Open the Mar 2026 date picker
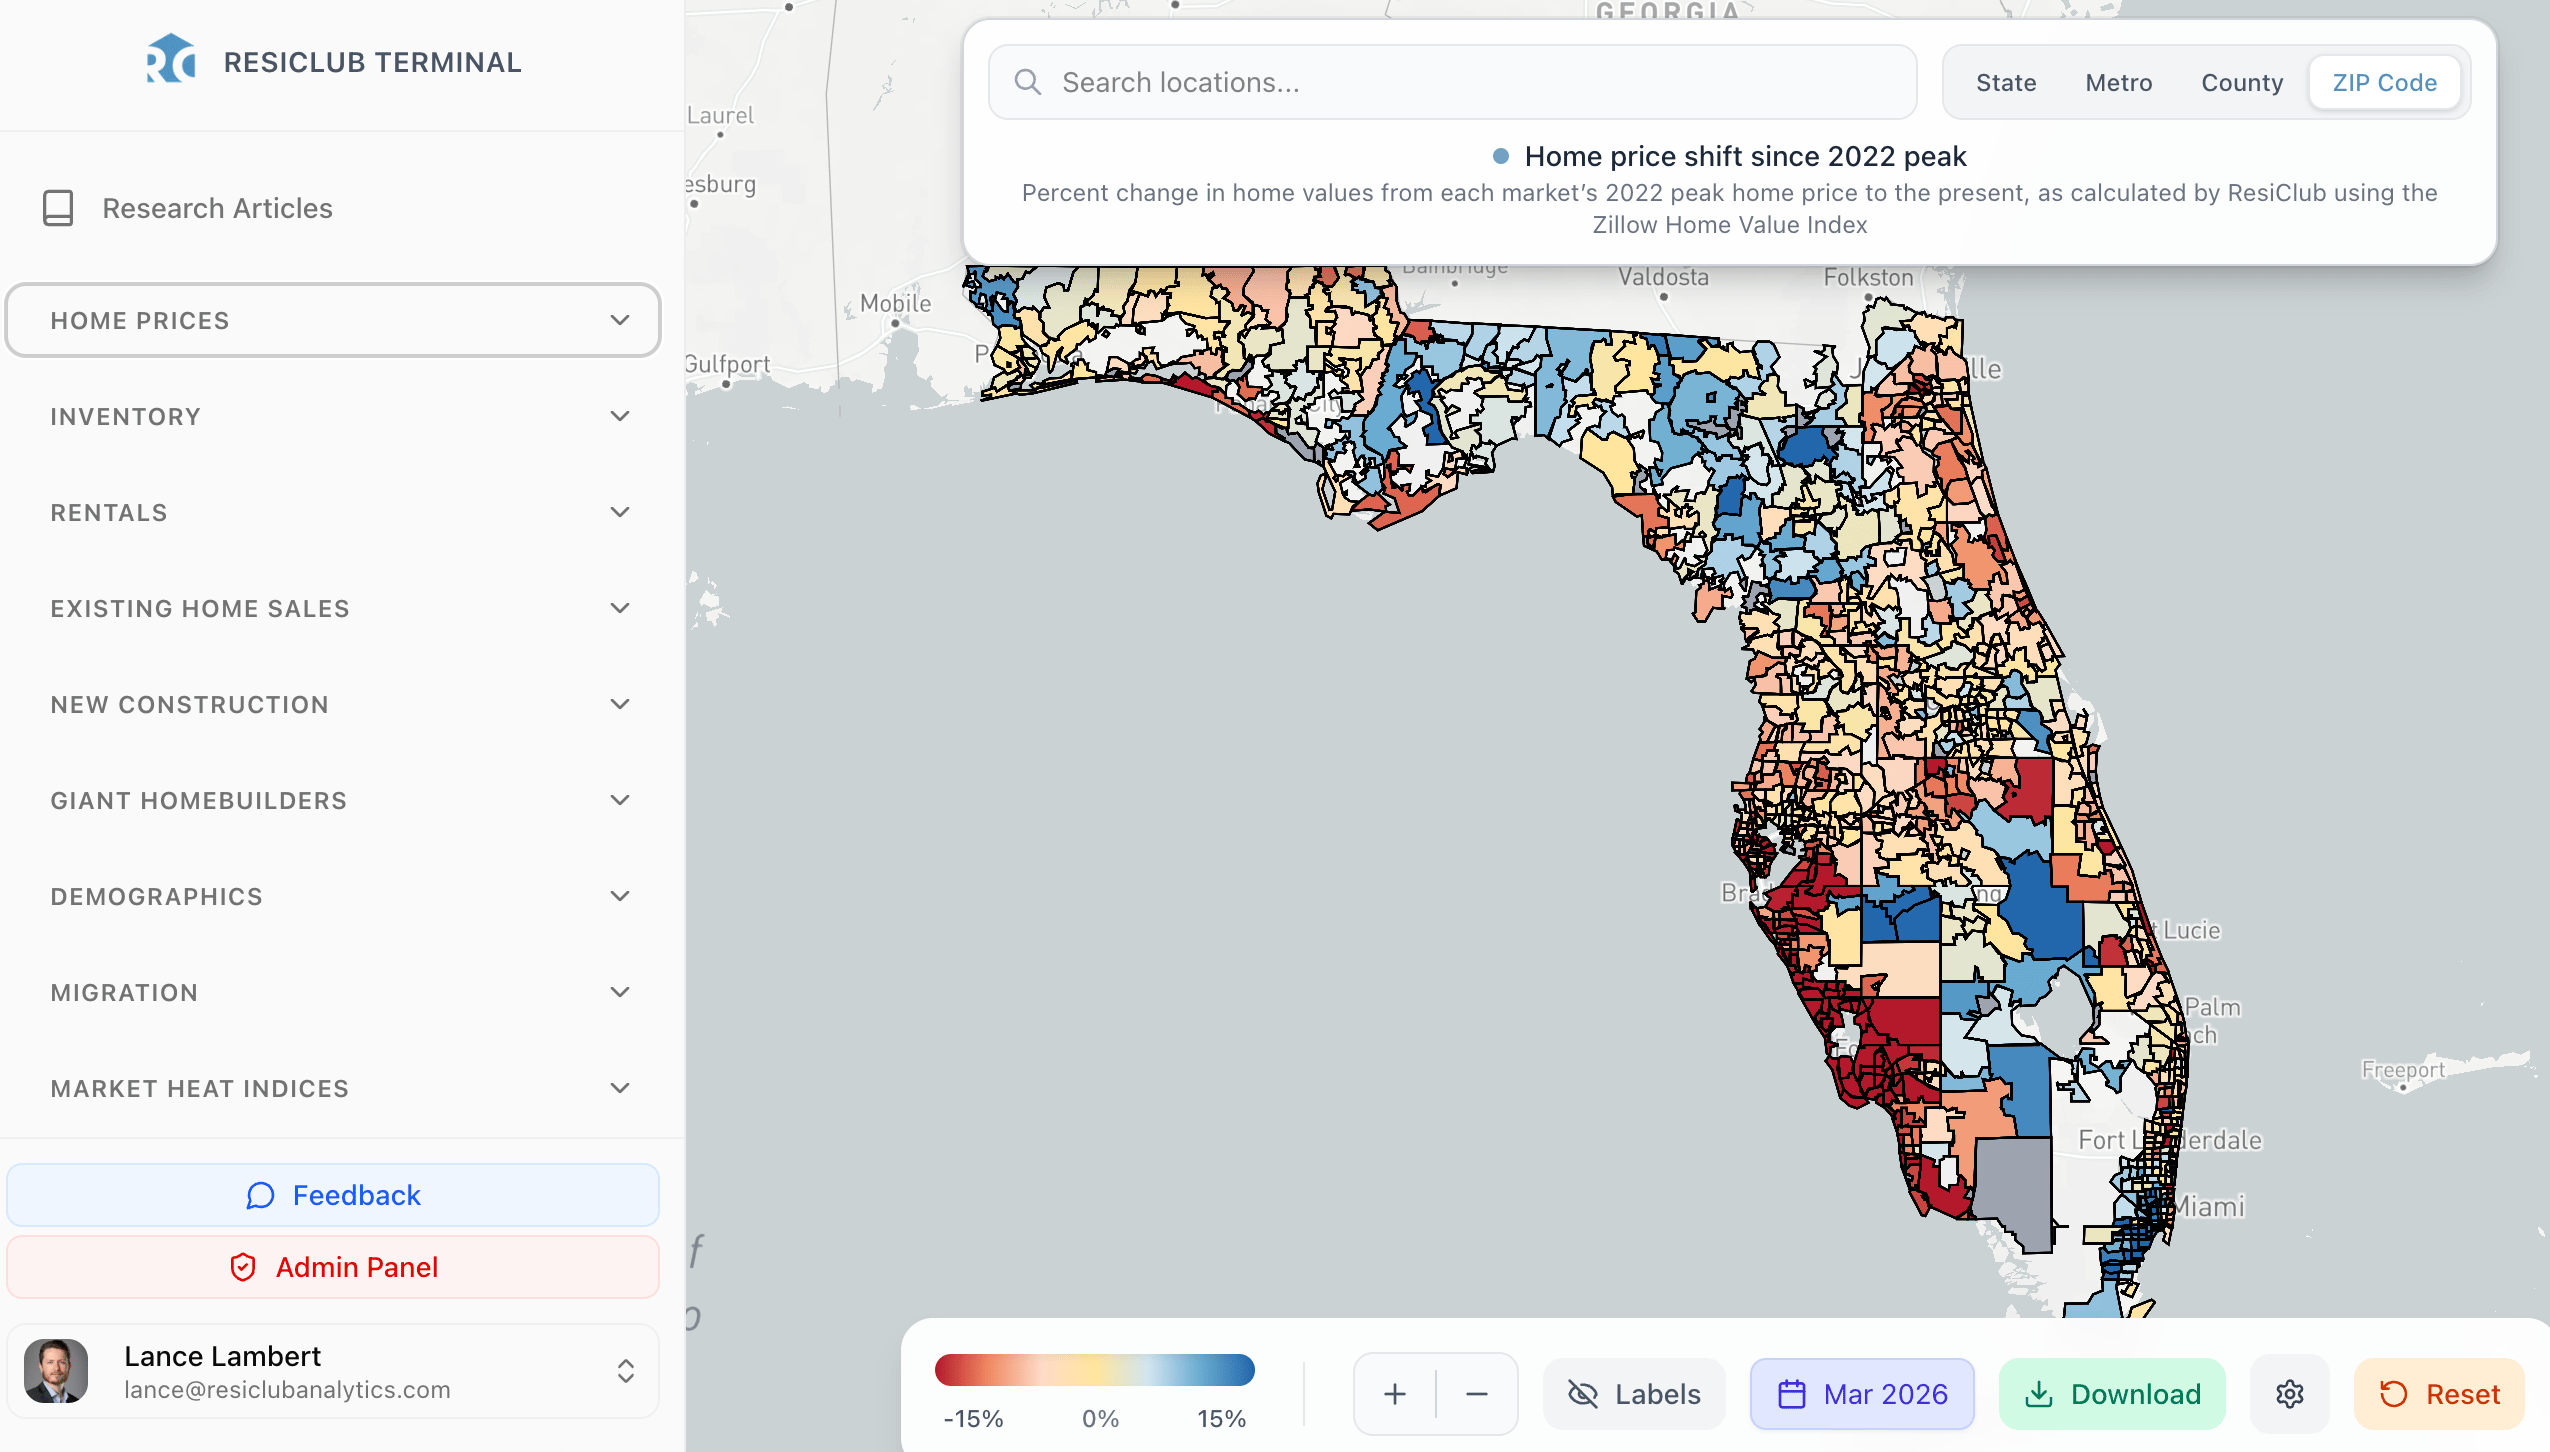This screenshot has width=2550, height=1452. 1862,1393
